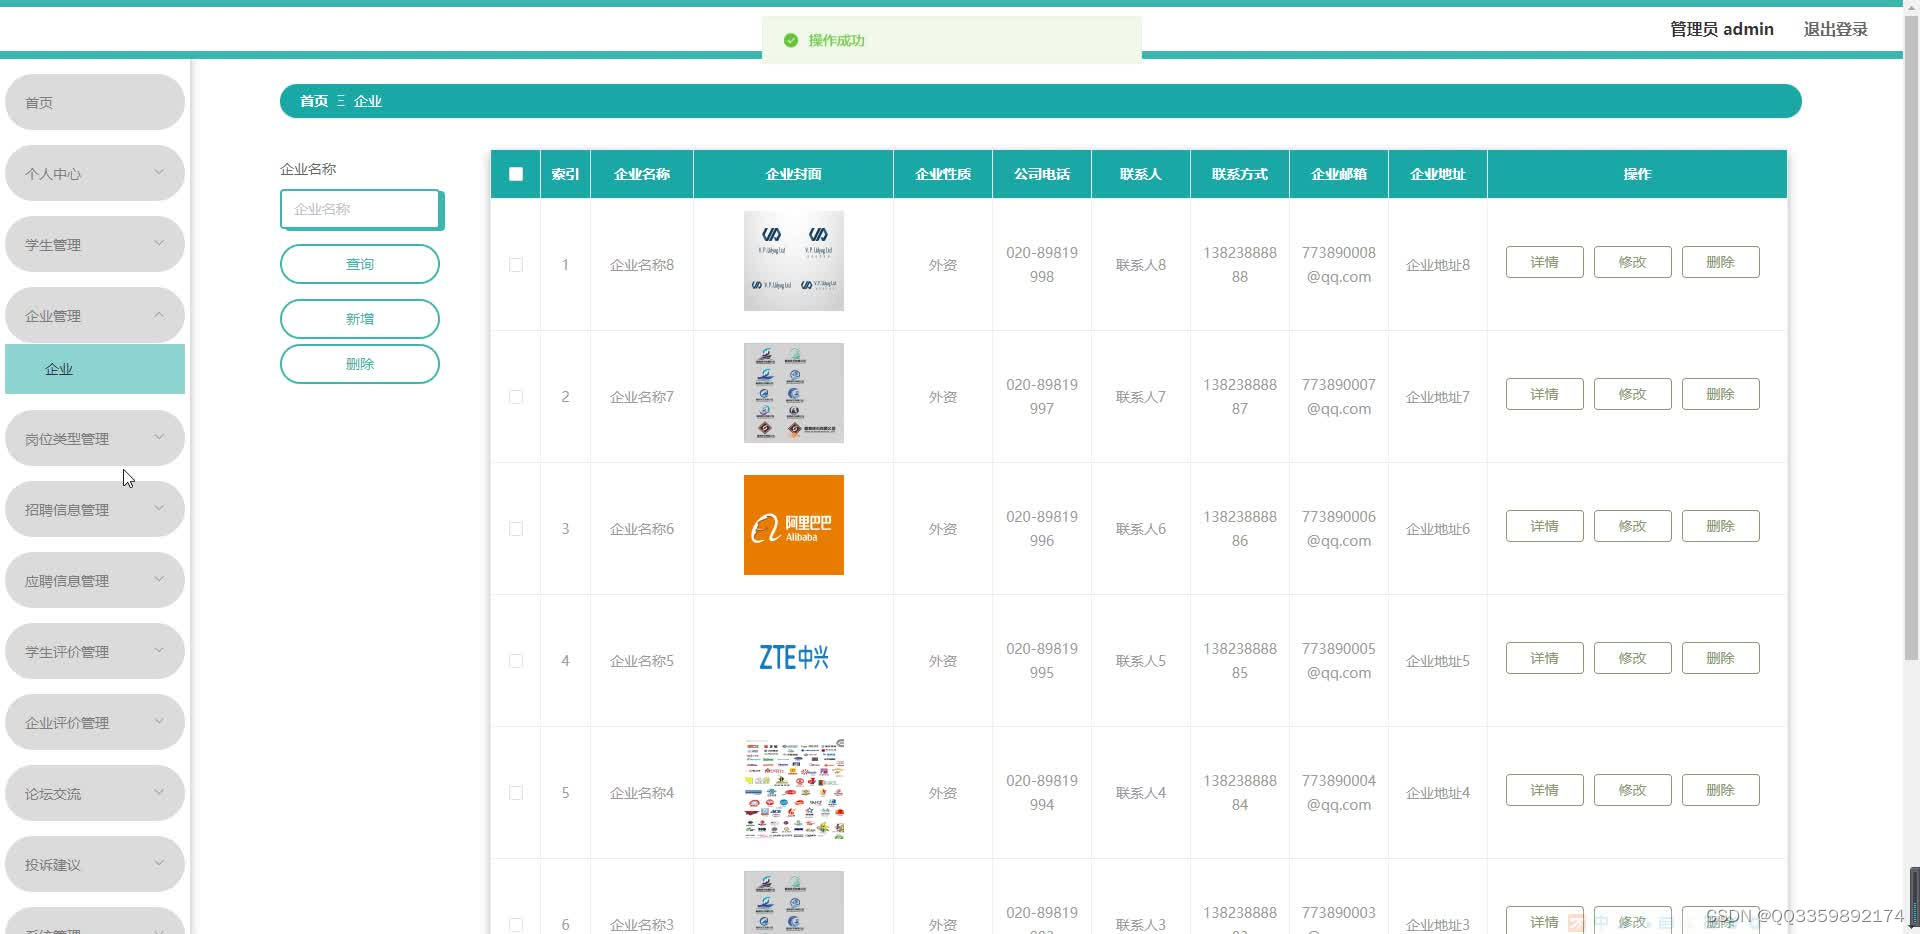Click 退出登录 to log out

[1835, 29]
